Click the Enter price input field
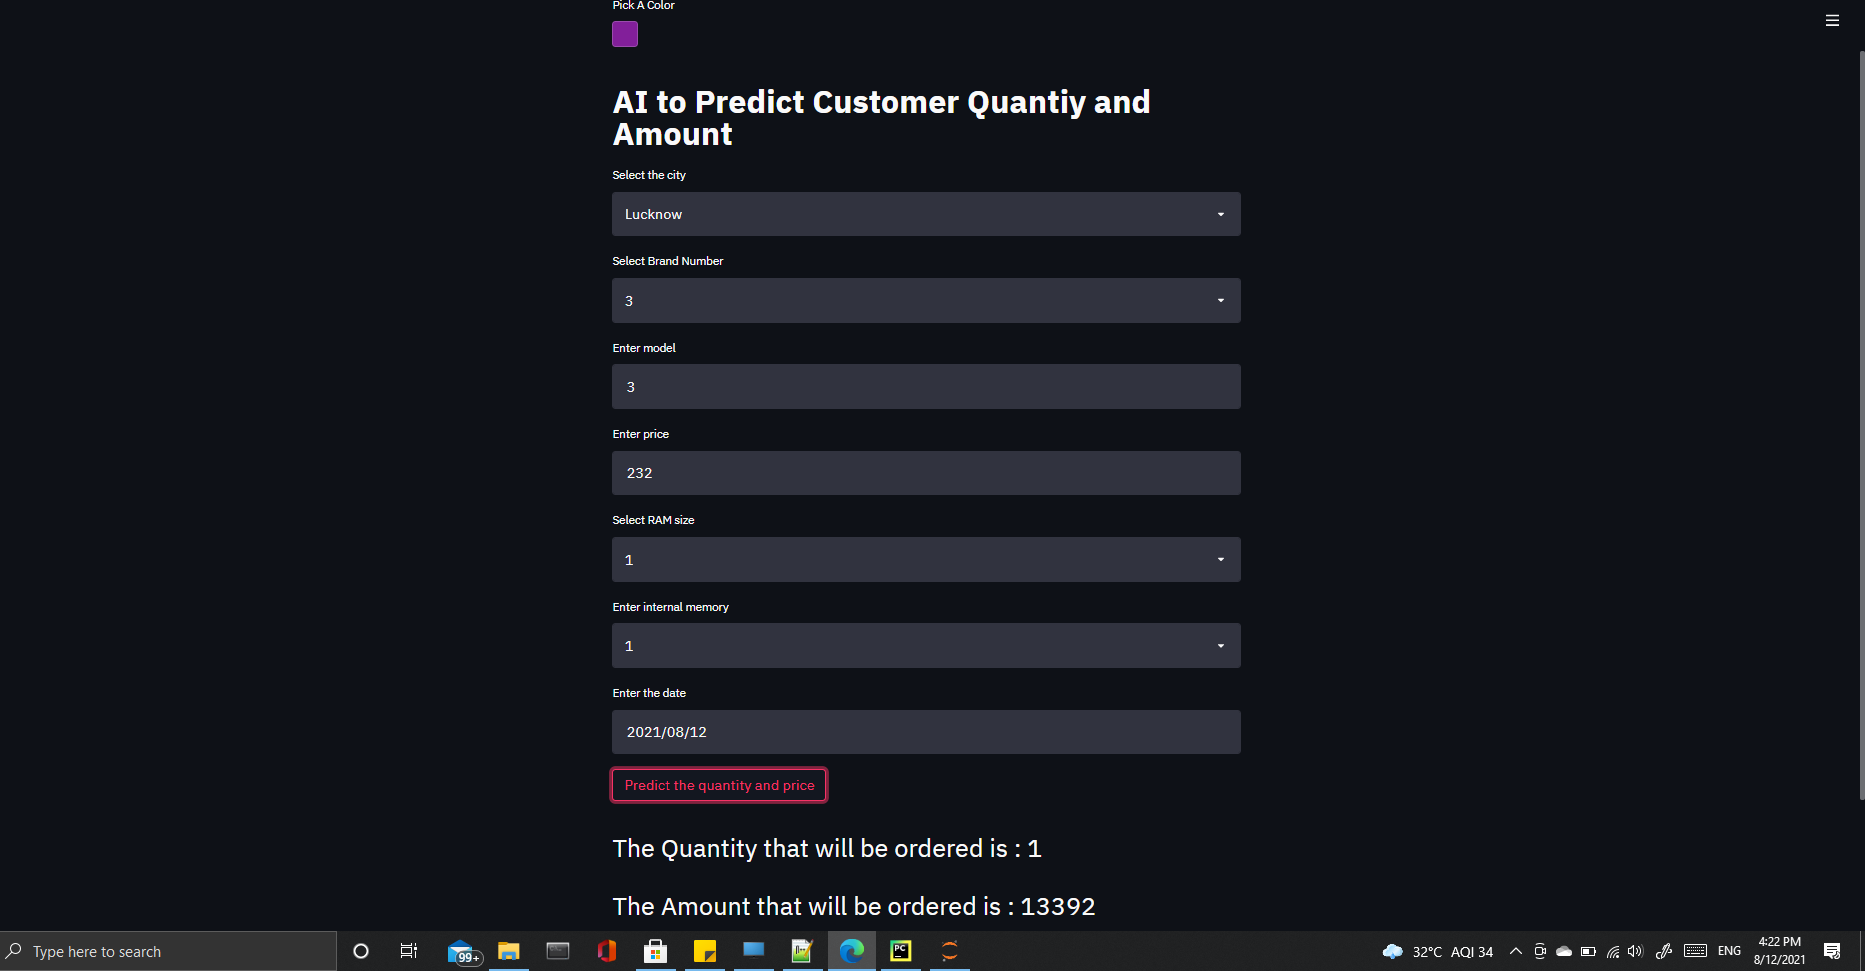This screenshot has width=1865, height=971. pos(925,472)
